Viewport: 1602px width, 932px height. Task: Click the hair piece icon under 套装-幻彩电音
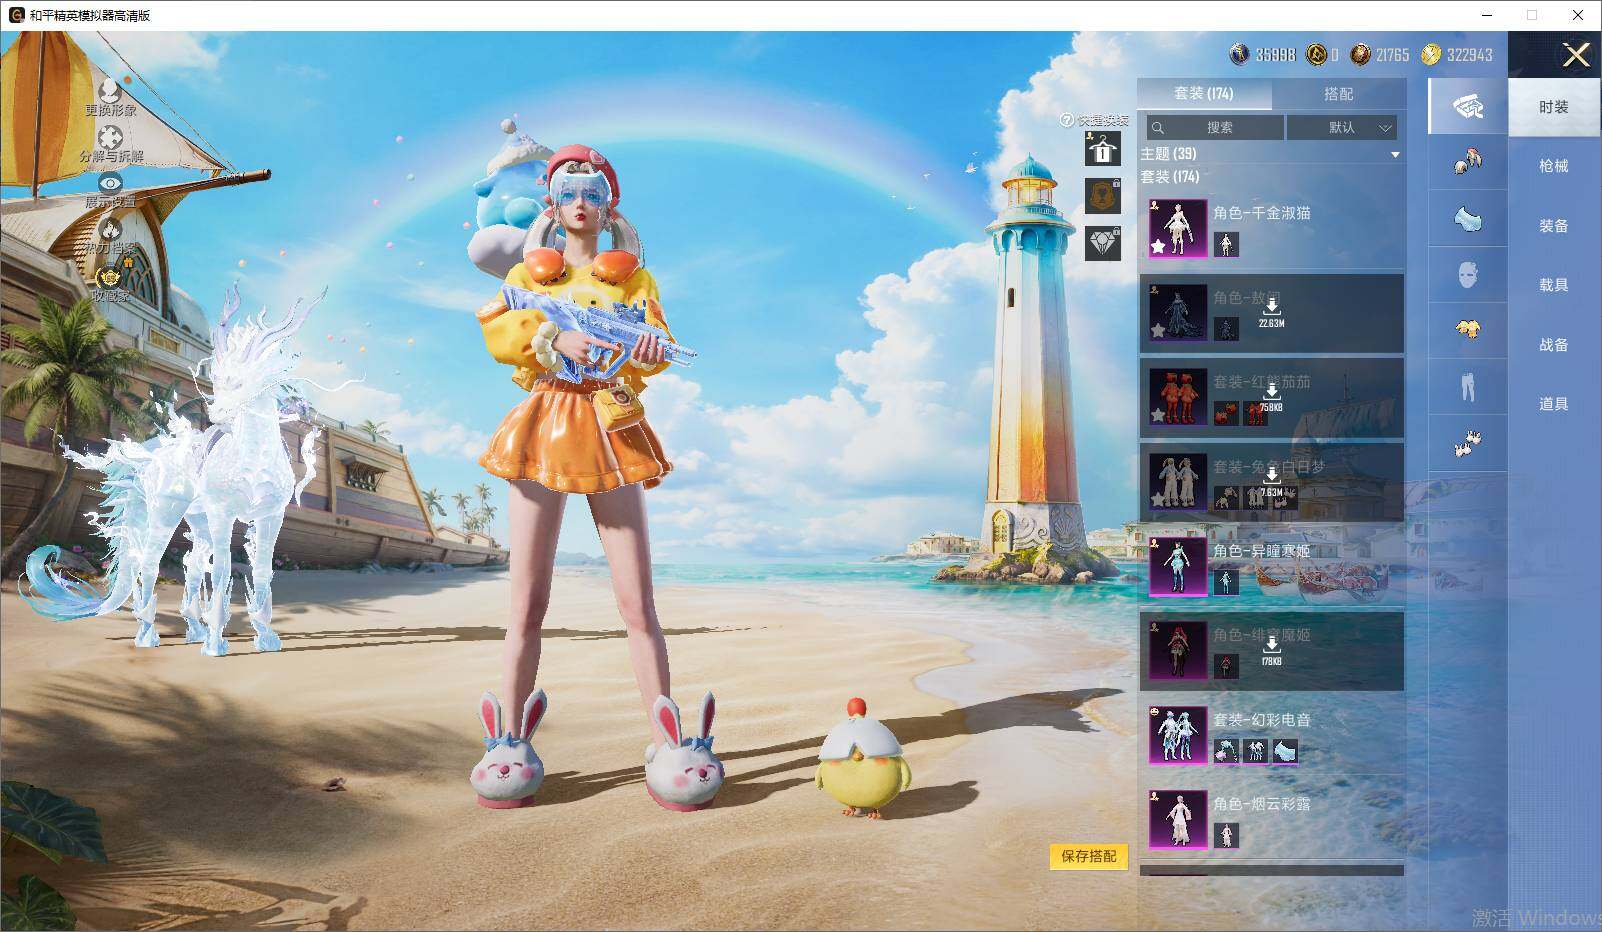click(x=1226, y=751)
